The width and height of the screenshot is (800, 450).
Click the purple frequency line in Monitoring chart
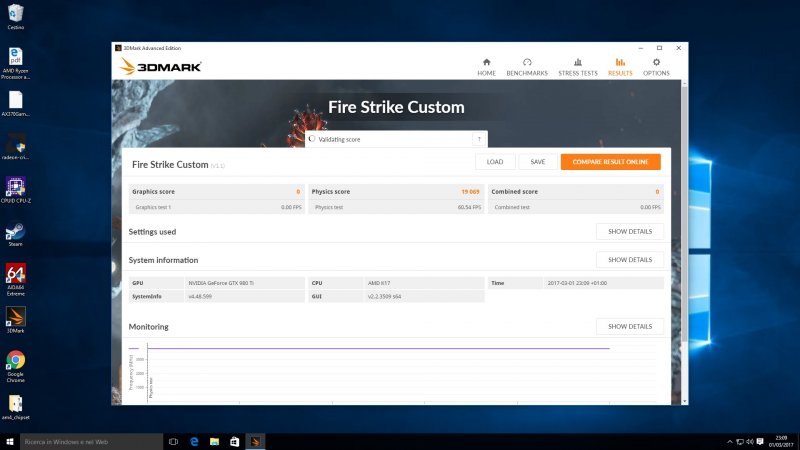tap(378, 348)
